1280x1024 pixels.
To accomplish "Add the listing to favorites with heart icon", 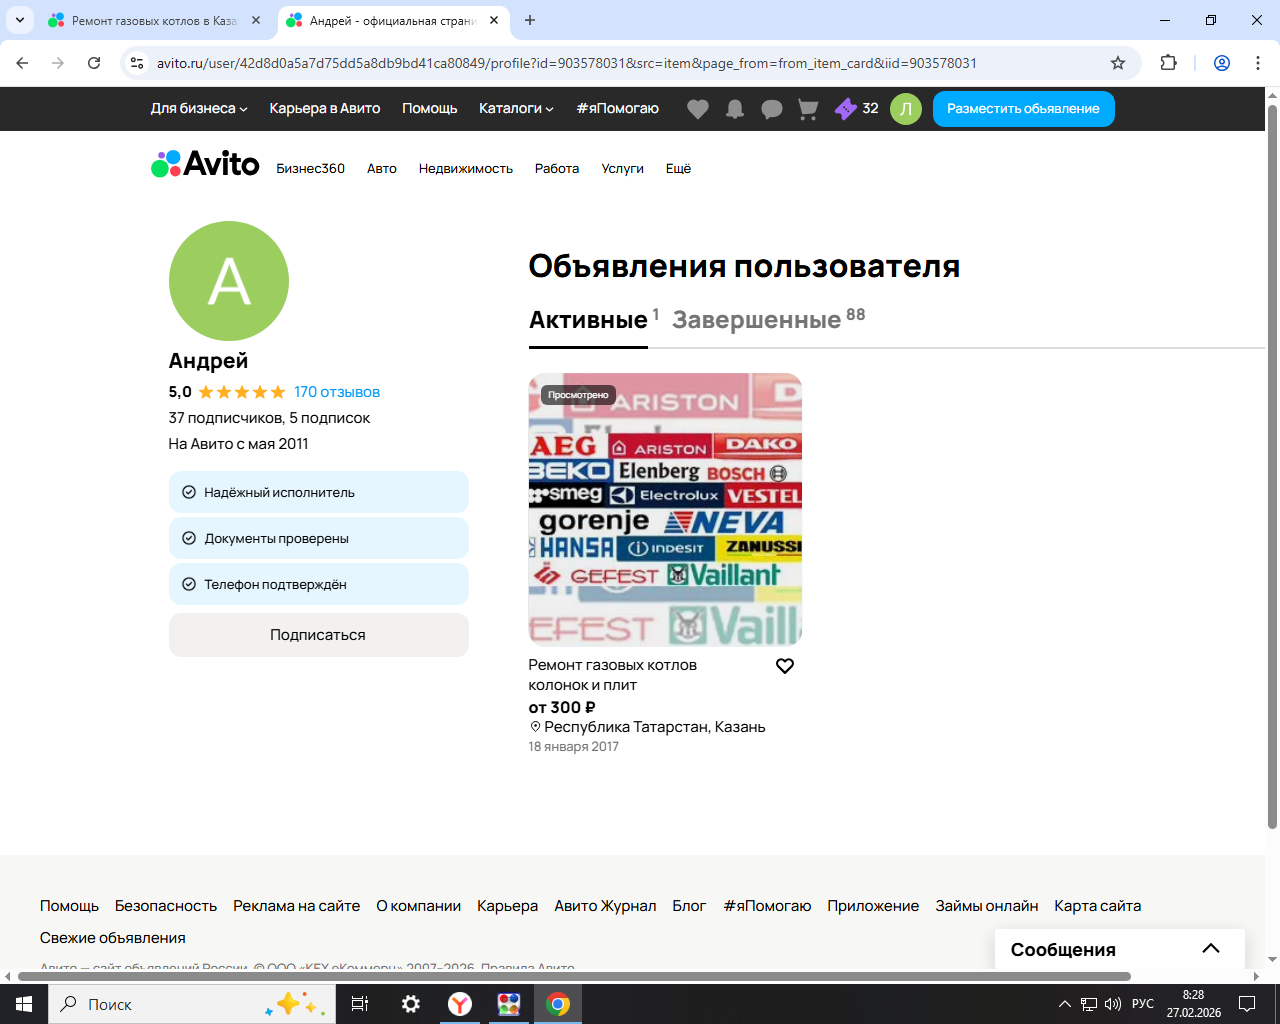I will tap(785, 666).
